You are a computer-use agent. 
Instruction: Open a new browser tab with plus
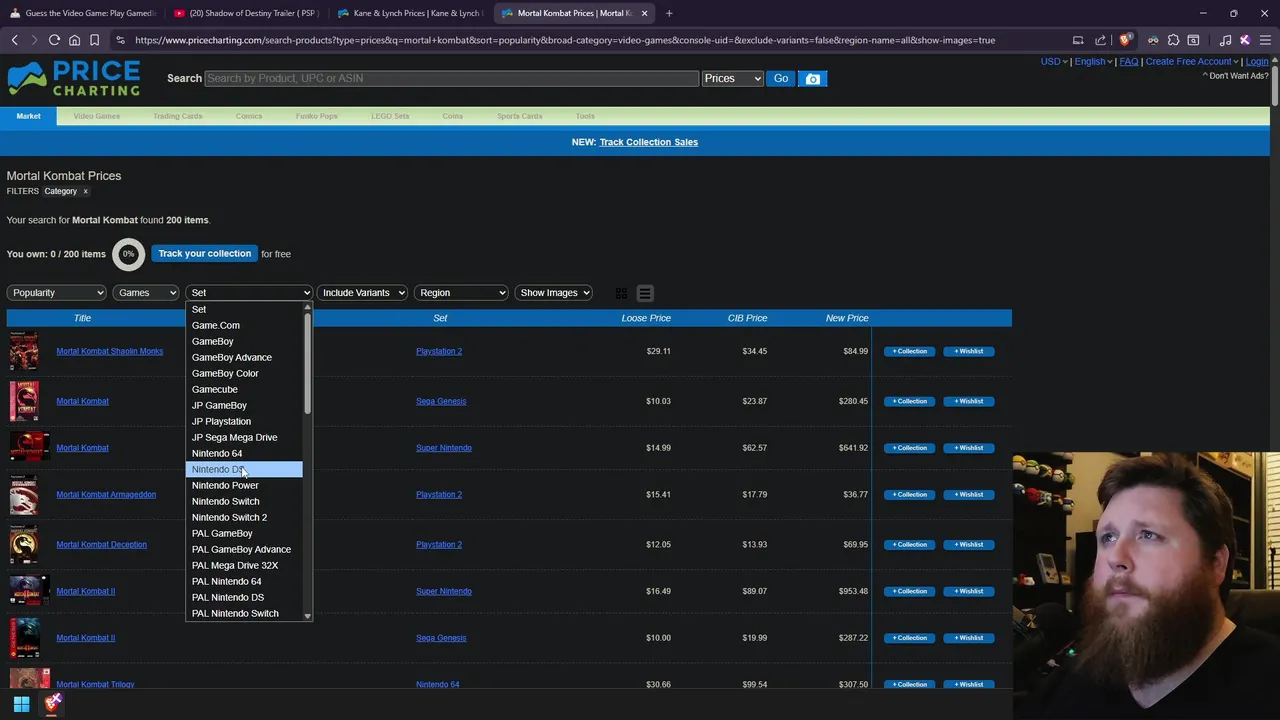click(669, 13)
